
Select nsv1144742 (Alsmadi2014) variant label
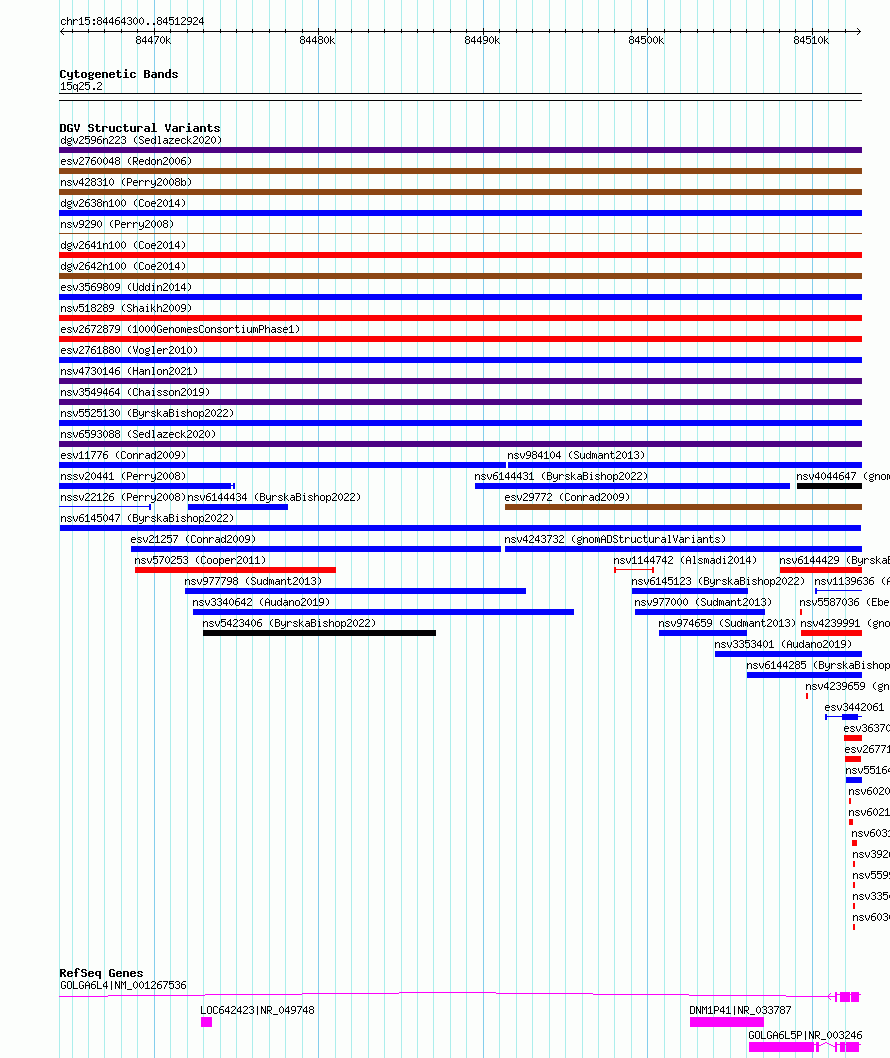click(685, 560)
